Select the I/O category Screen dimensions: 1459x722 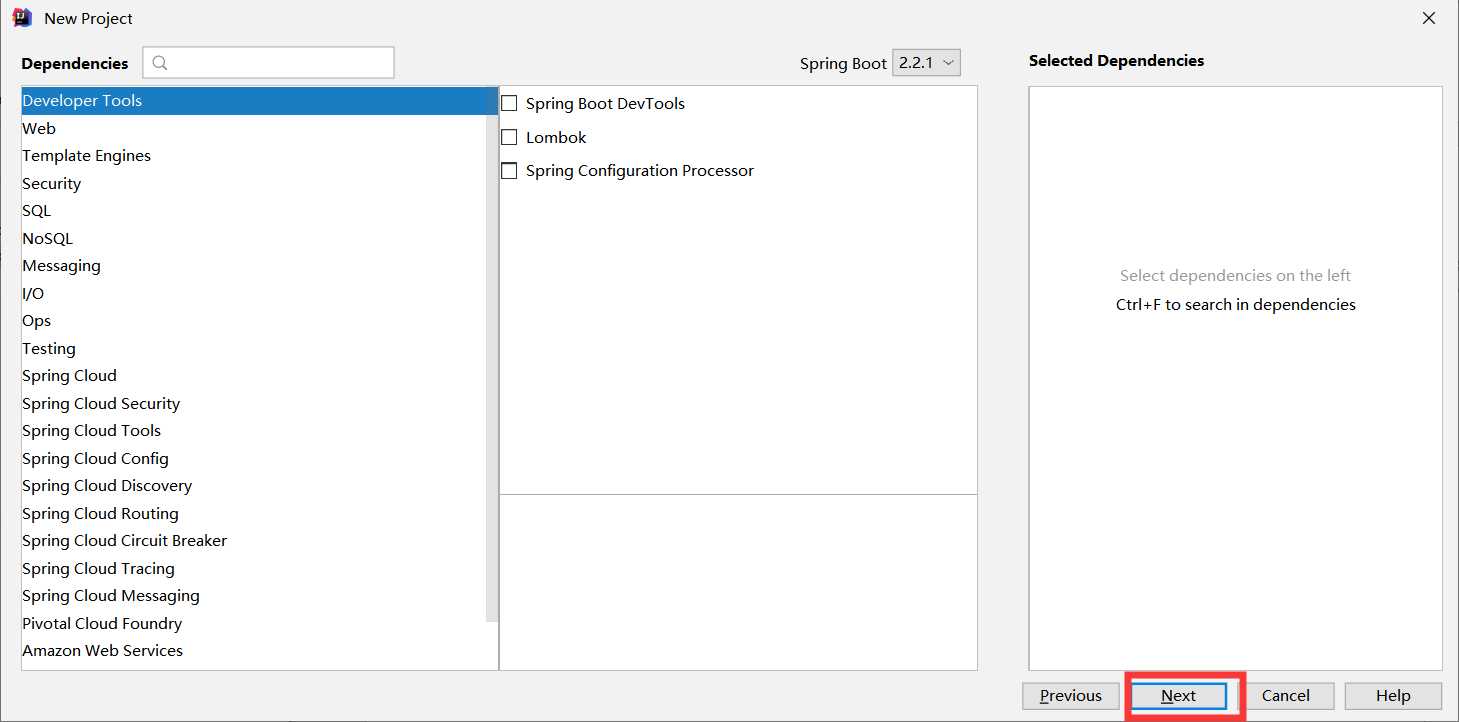coord(254,293)
